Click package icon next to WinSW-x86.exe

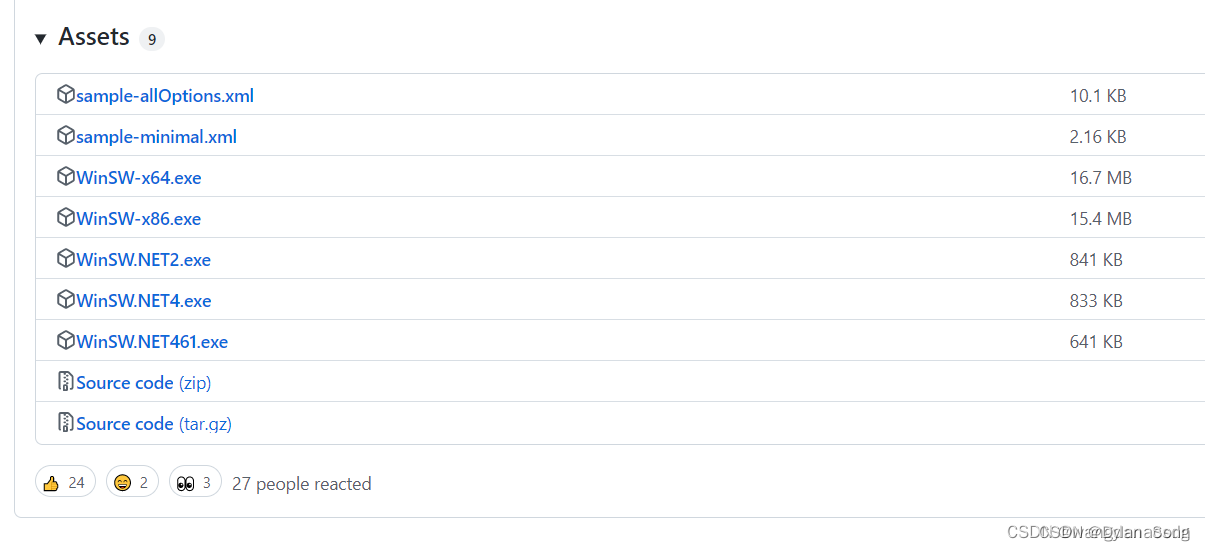[66, 218]
